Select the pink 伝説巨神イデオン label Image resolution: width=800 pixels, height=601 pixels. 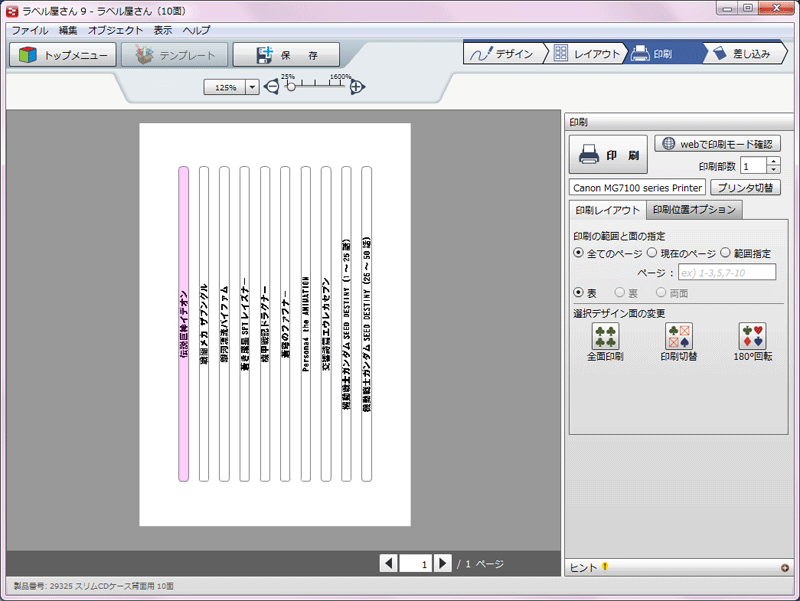[184, 324]
